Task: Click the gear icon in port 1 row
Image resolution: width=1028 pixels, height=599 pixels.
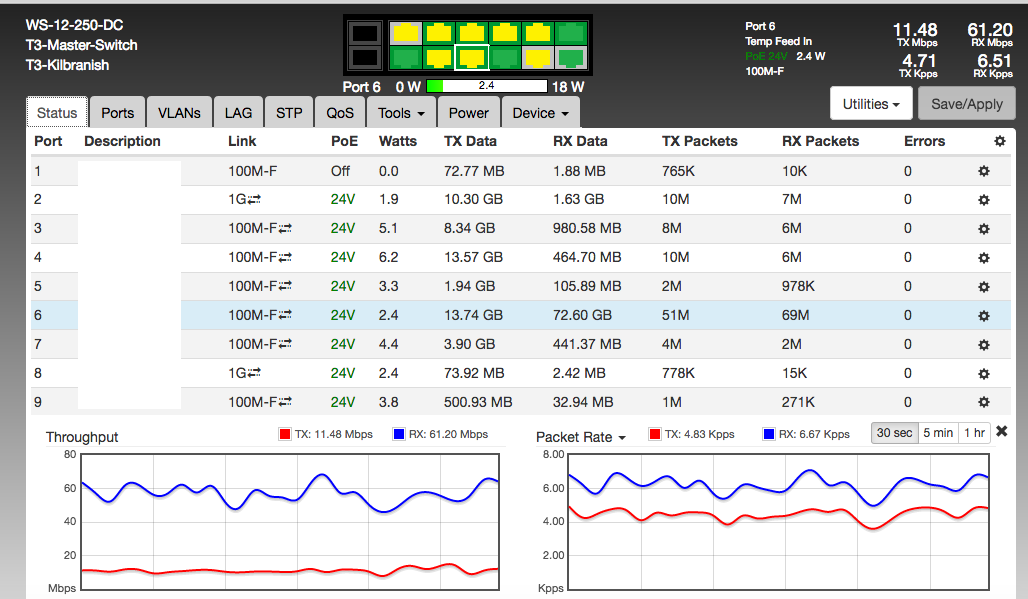Action: [x=983, y=171]
